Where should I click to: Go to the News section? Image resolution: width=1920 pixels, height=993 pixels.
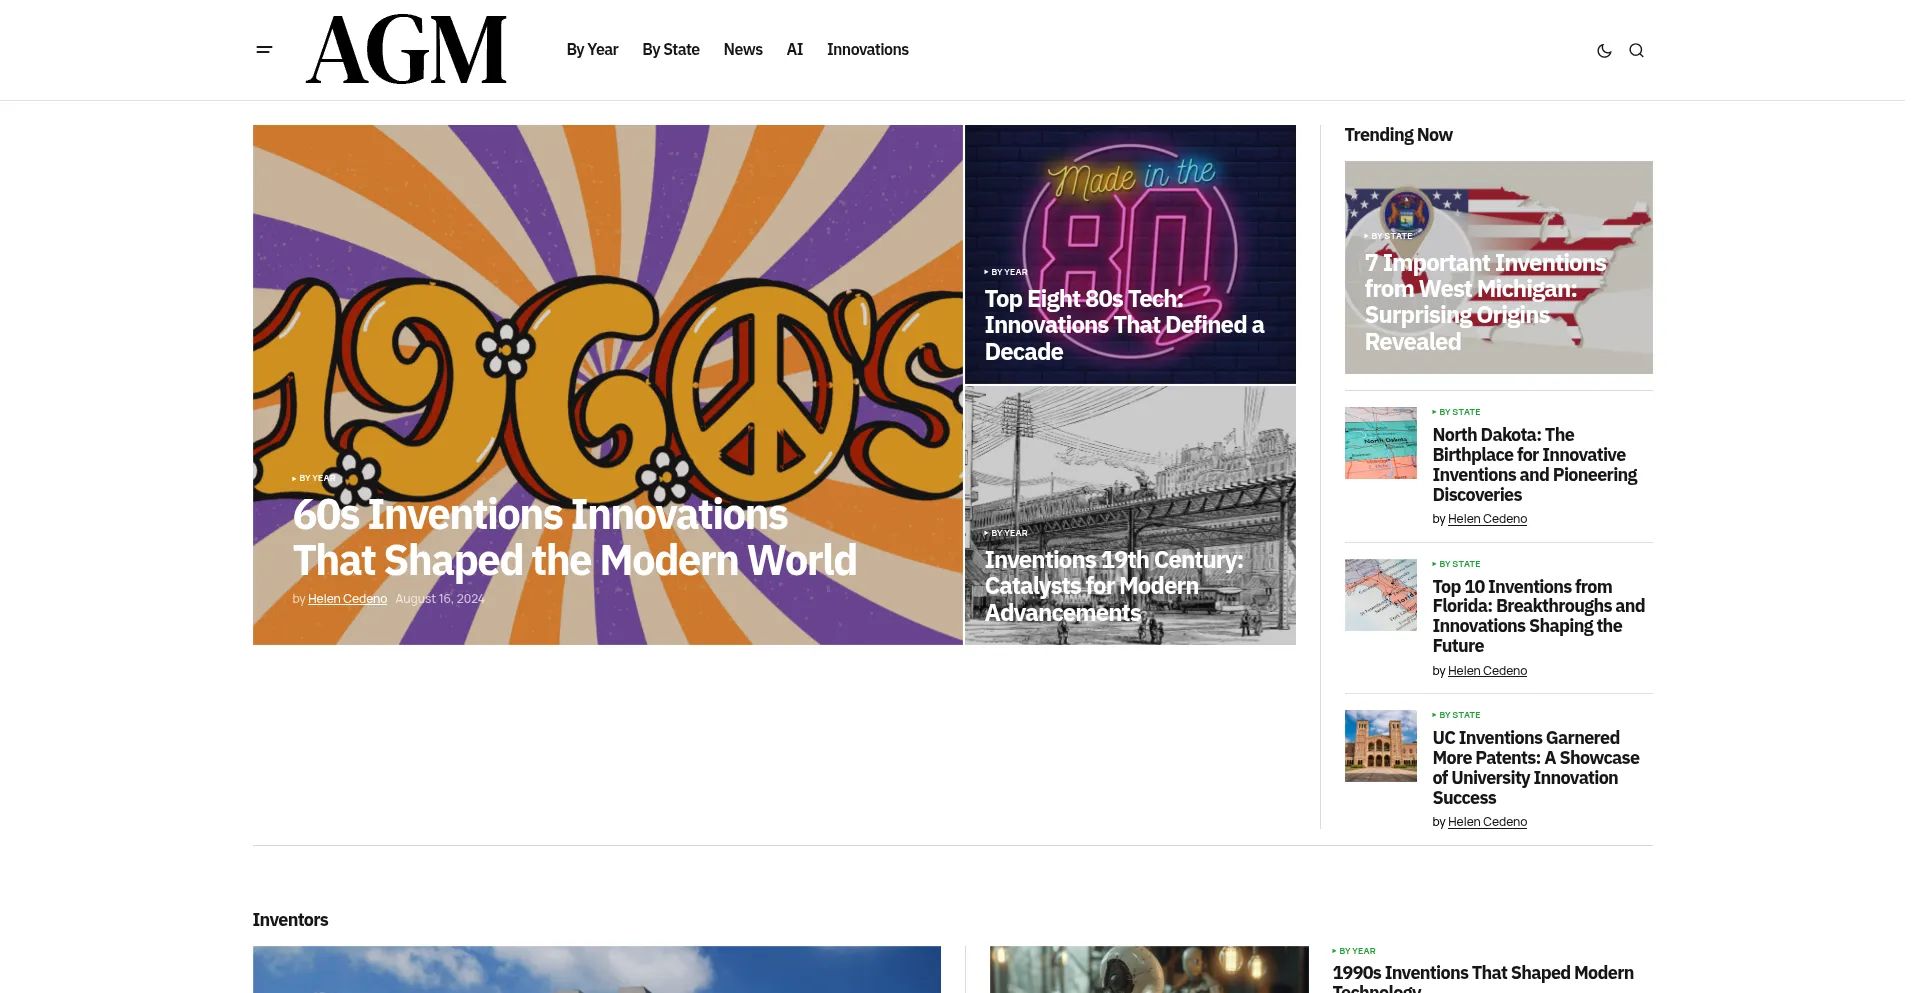[x=743, y=50]
